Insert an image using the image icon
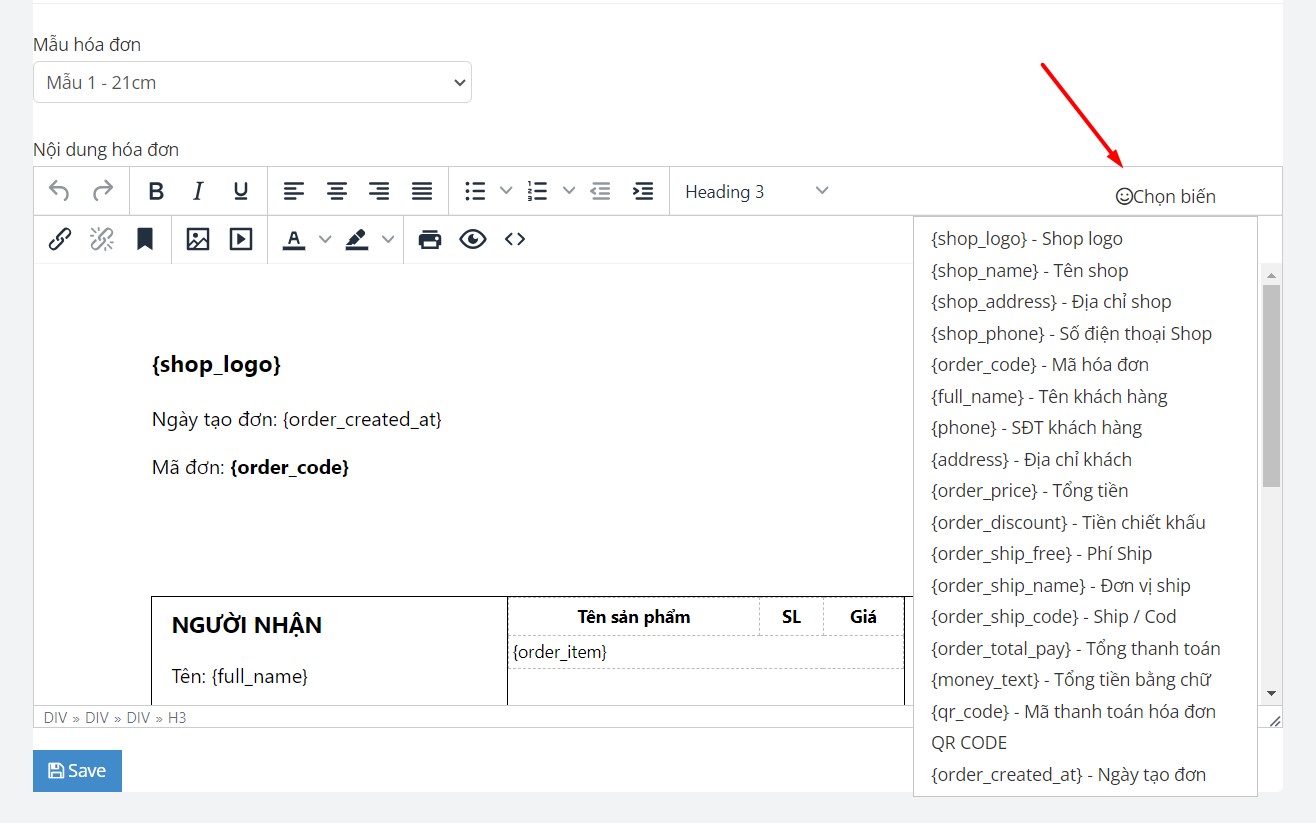This screenshot has height=823, width=1316. (198, 239)
